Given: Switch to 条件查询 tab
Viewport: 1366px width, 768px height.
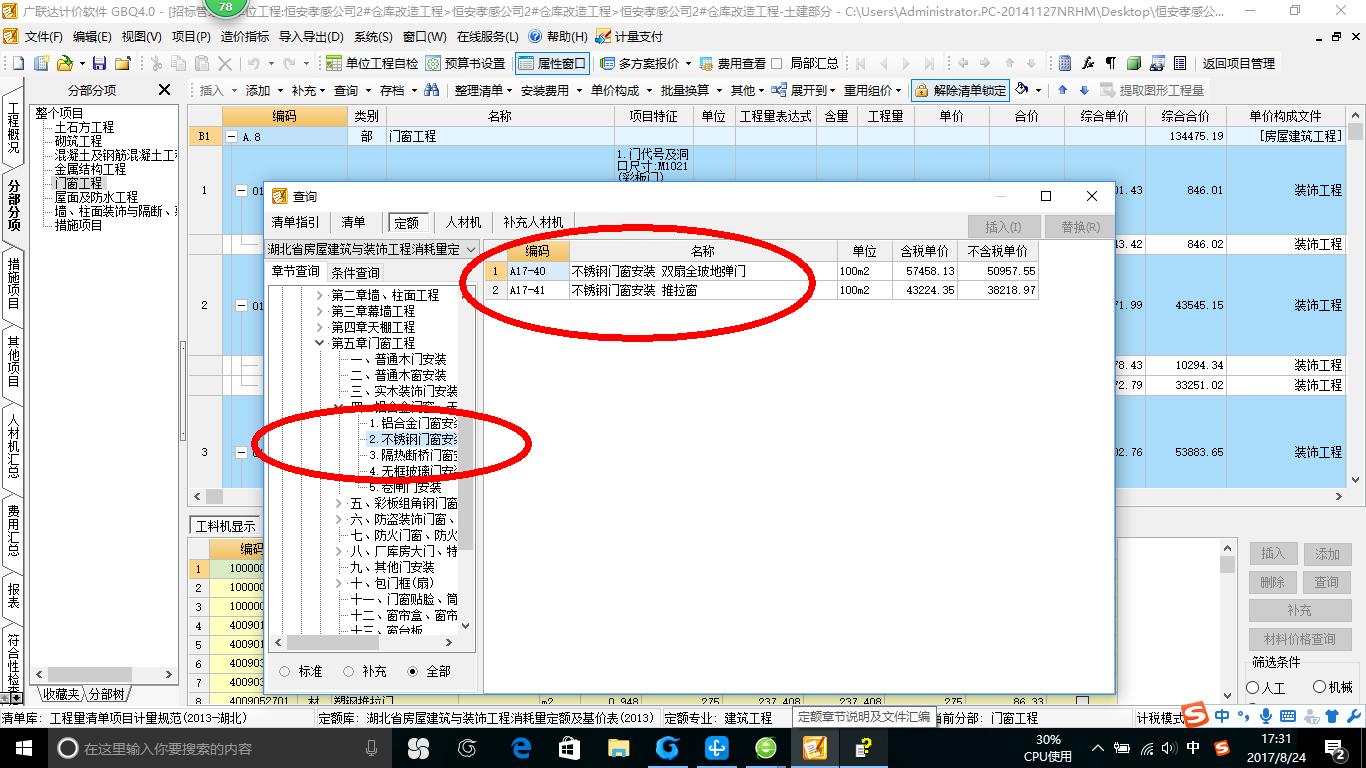Looking at the screenshot, I should coord(355,272).
